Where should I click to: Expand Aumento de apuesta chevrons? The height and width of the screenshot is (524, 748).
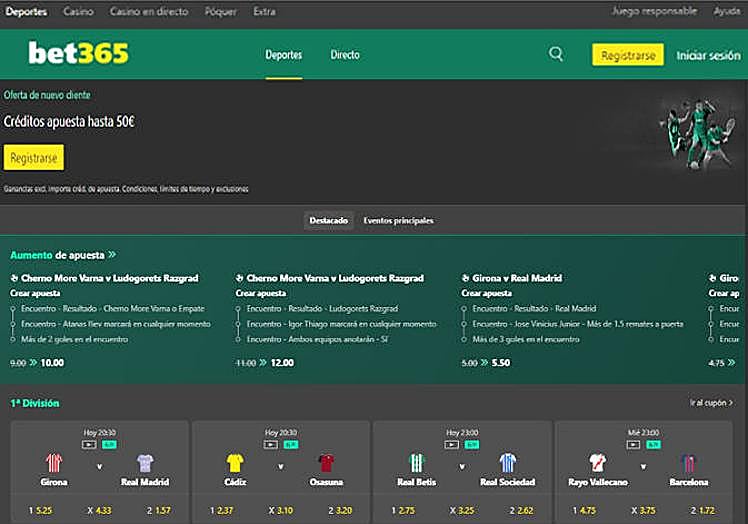[x=112, y=255]
